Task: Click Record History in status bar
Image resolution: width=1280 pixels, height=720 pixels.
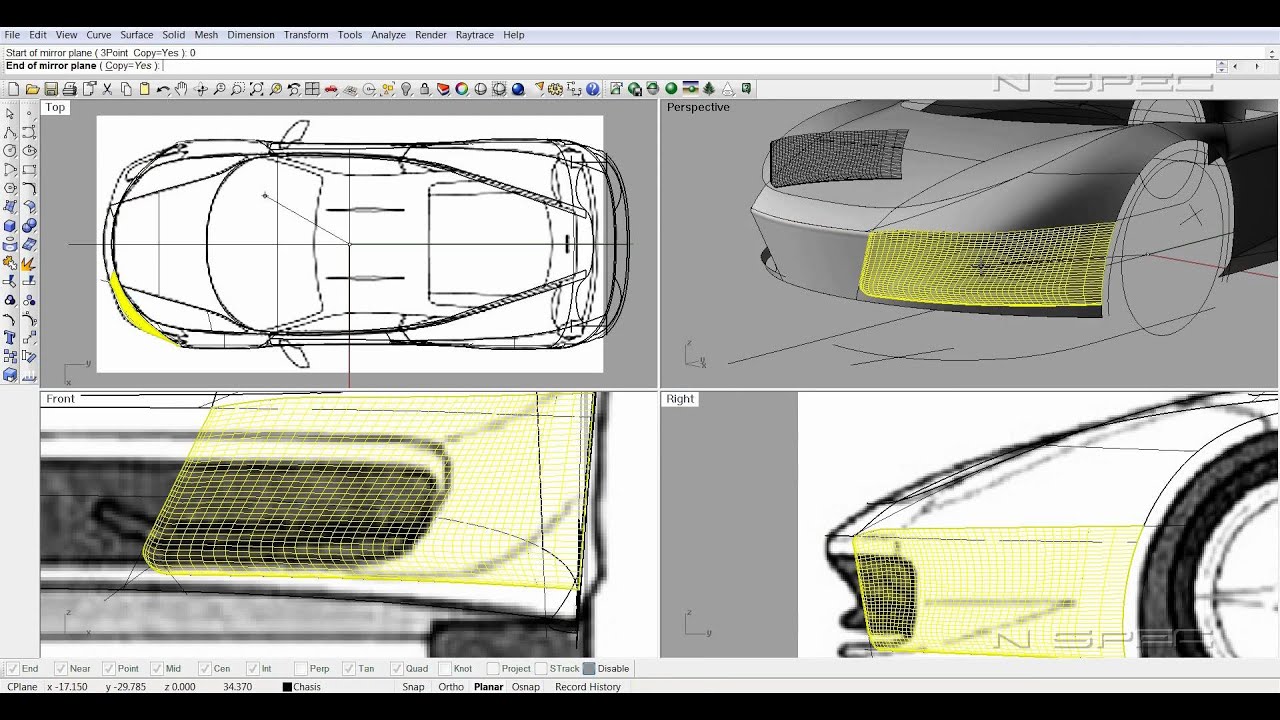Action: click(587, 687)
